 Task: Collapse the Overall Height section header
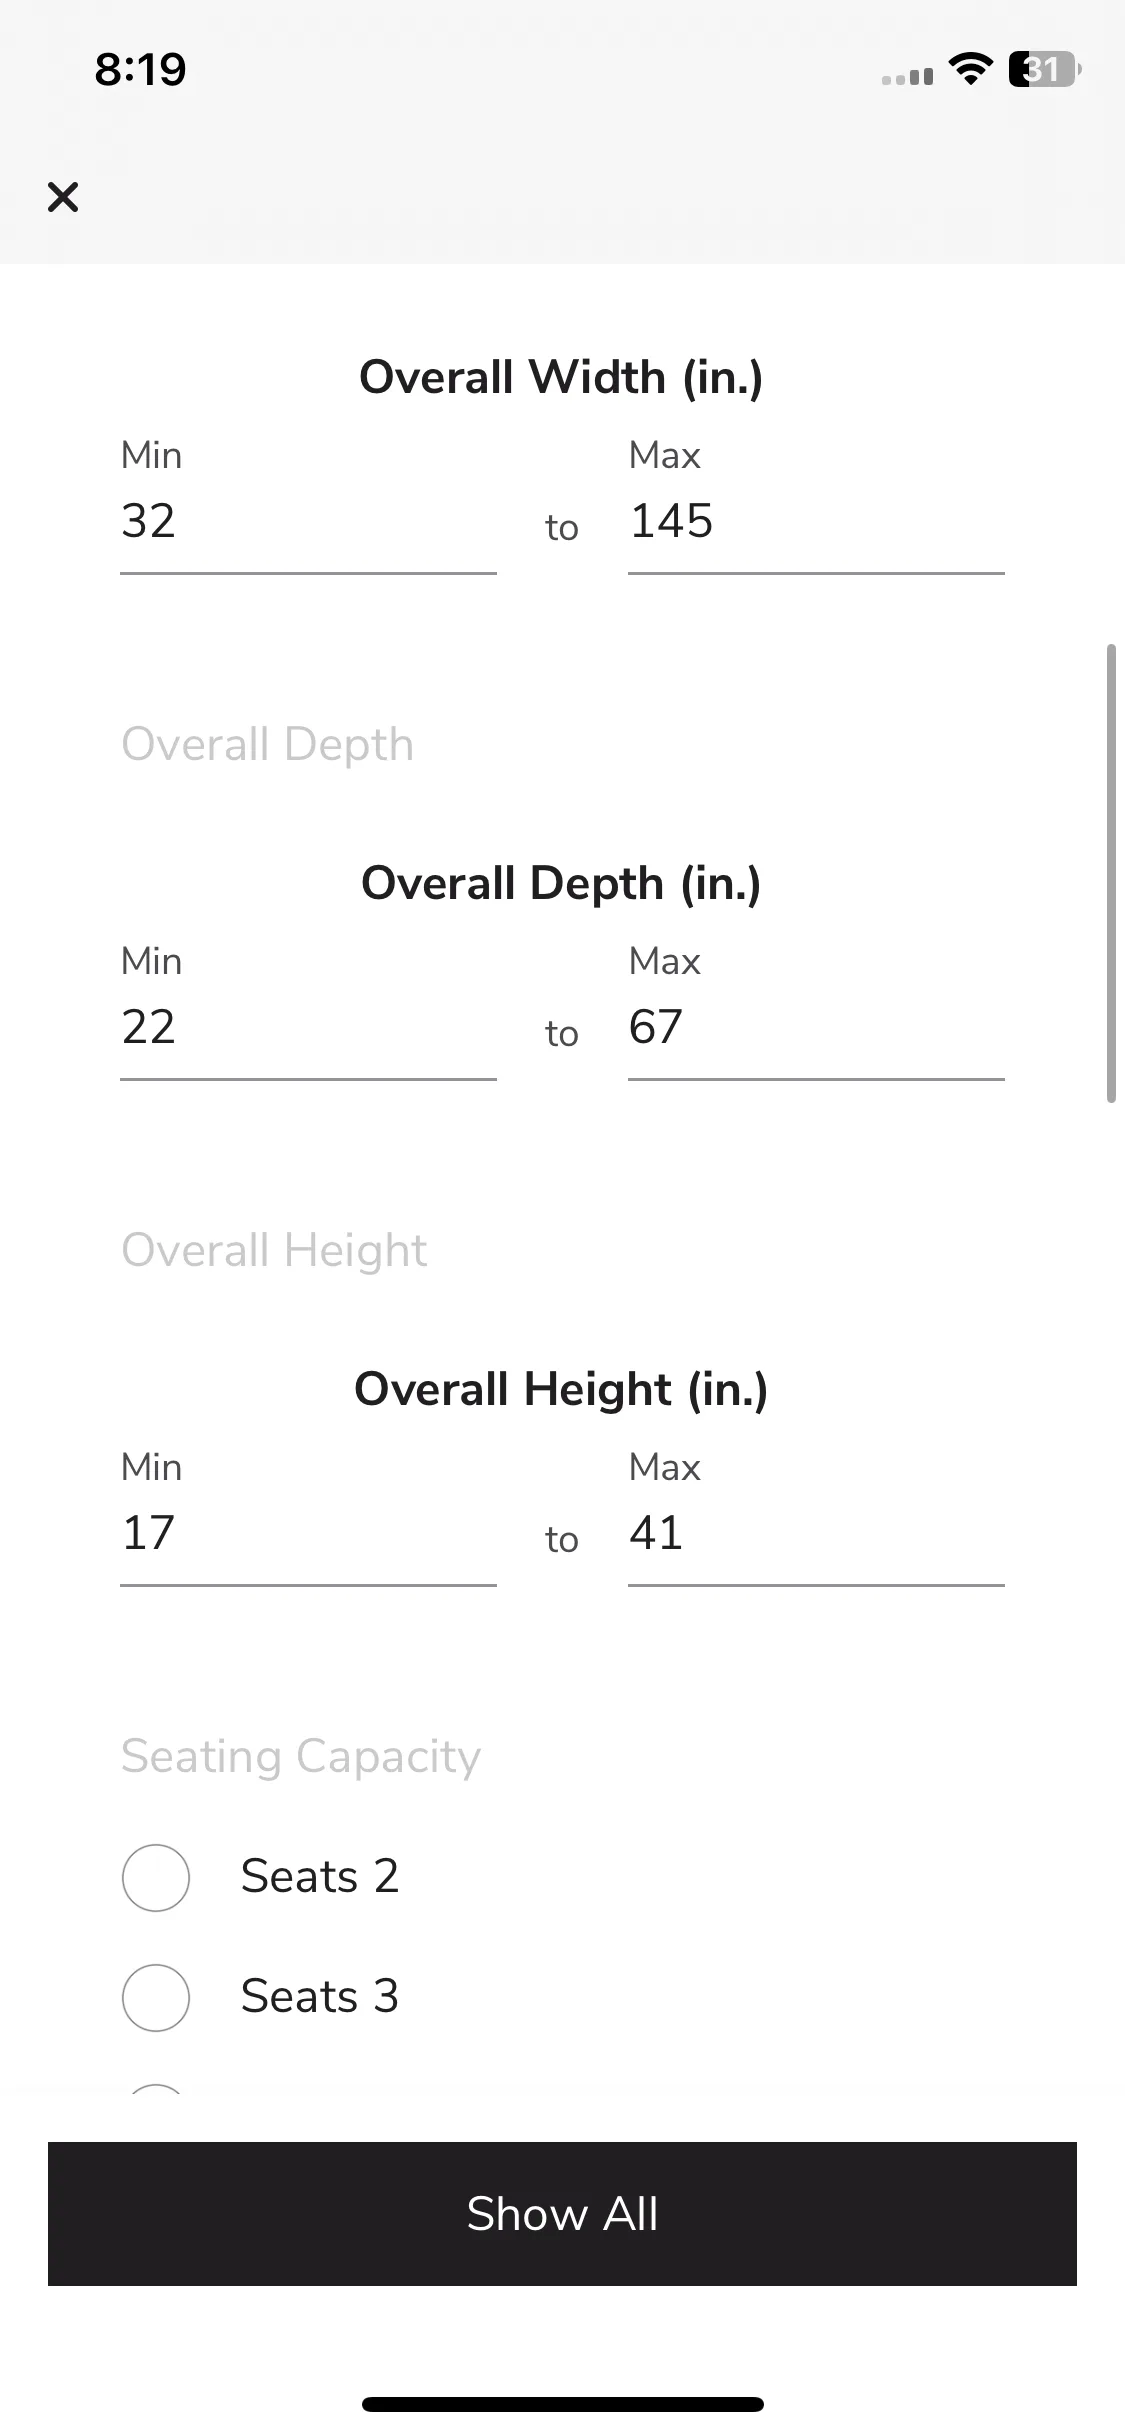(274, 1250)
